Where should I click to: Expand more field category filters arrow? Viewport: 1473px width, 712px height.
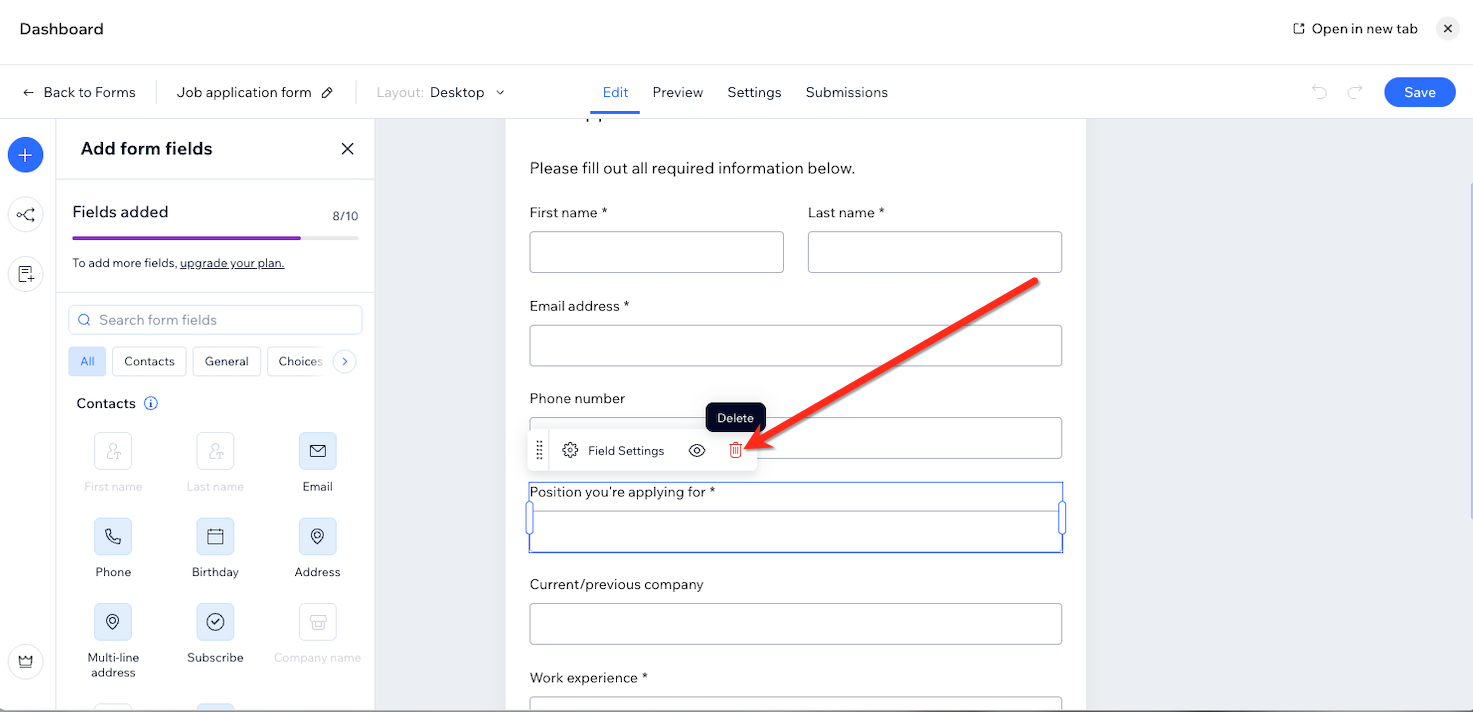[x=345, y=362]
